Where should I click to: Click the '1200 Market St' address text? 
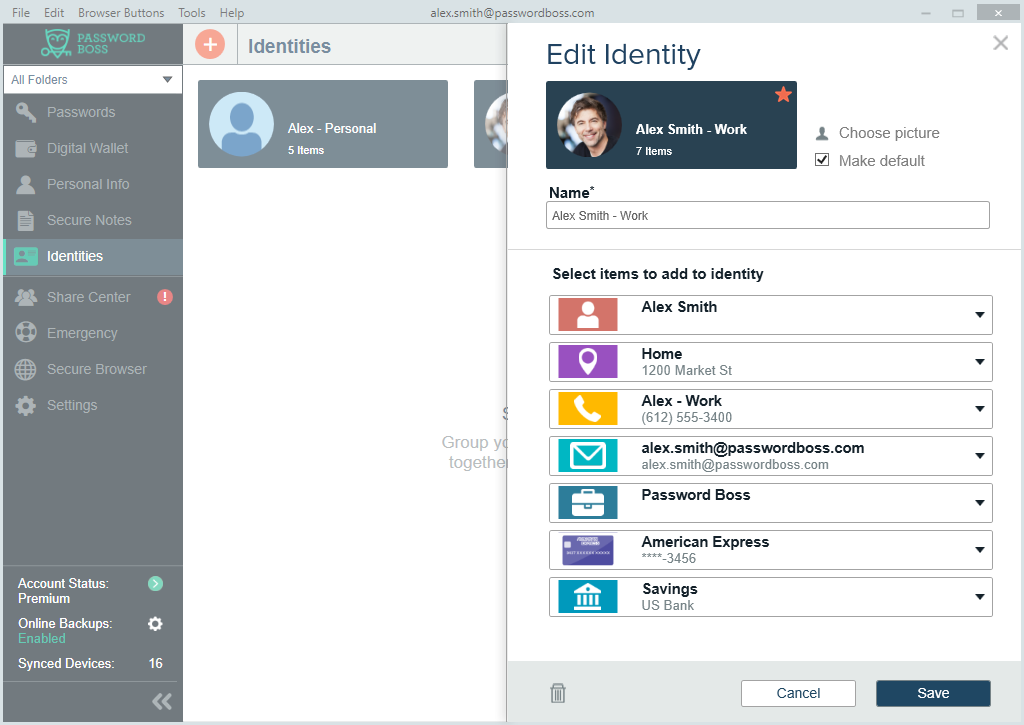[x=686, y=370]
